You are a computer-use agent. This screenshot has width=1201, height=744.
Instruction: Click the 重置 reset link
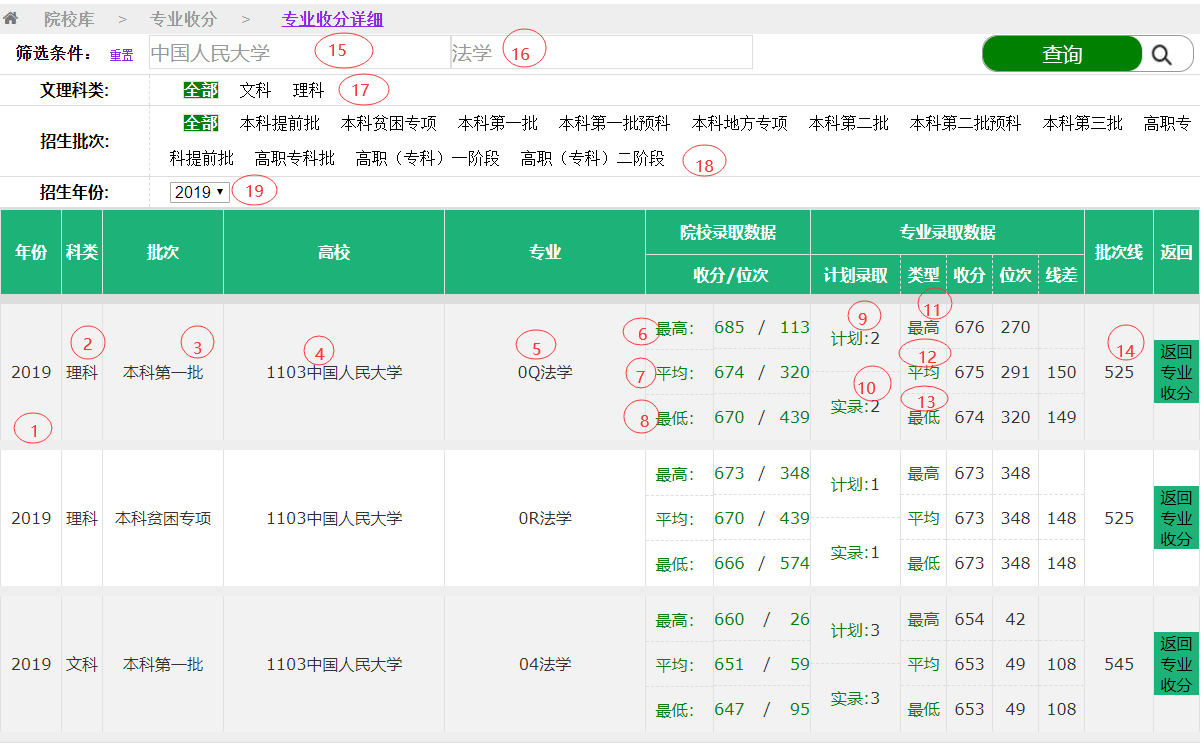[x=121, y=55]
